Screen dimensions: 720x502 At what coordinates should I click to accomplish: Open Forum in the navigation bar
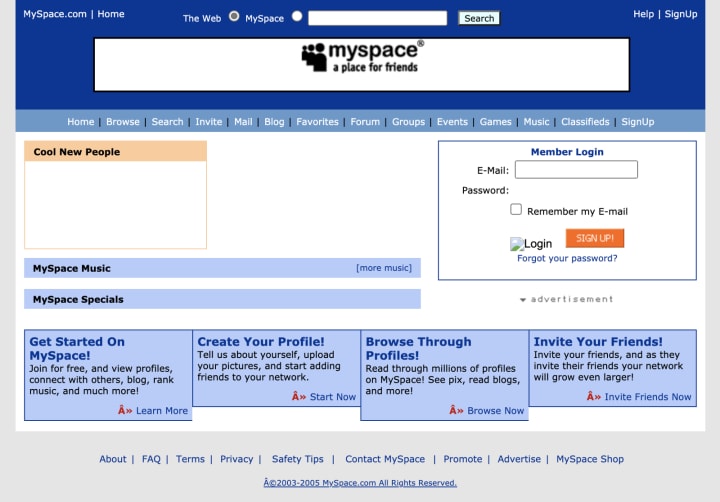[365, 122]
